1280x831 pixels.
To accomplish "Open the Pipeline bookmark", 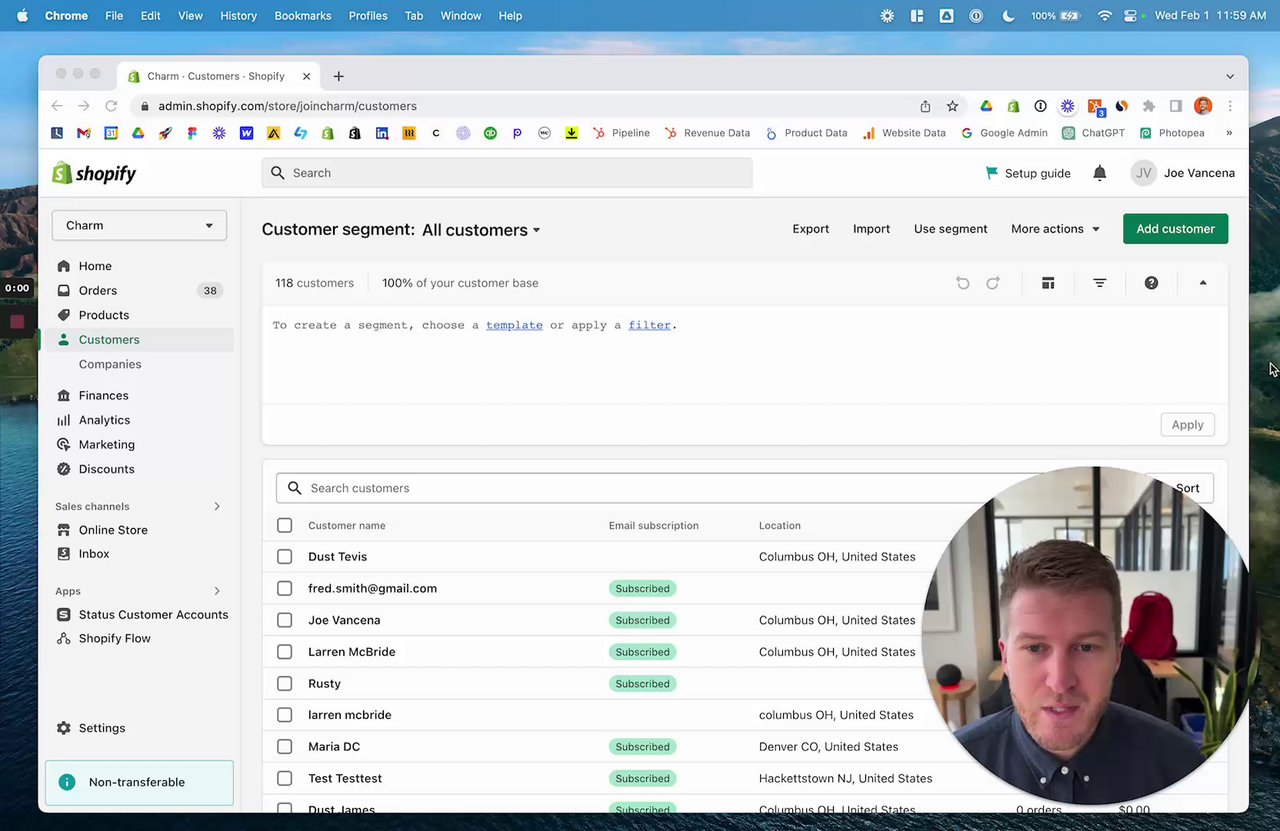I will 620,133.
